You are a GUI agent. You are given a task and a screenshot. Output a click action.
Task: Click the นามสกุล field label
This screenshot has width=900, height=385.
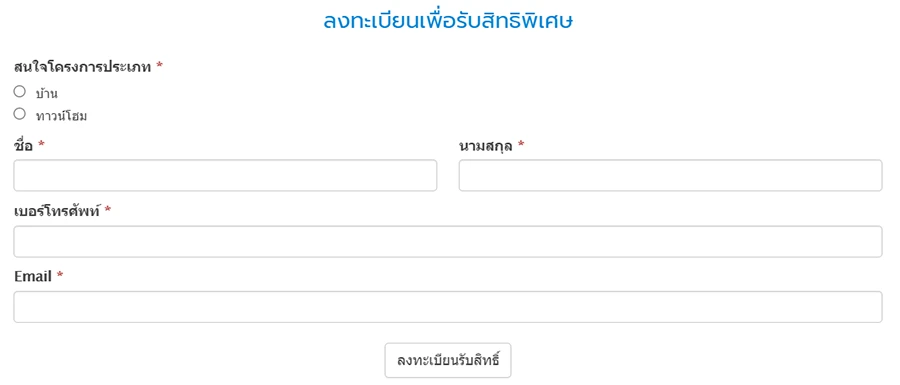486,147
